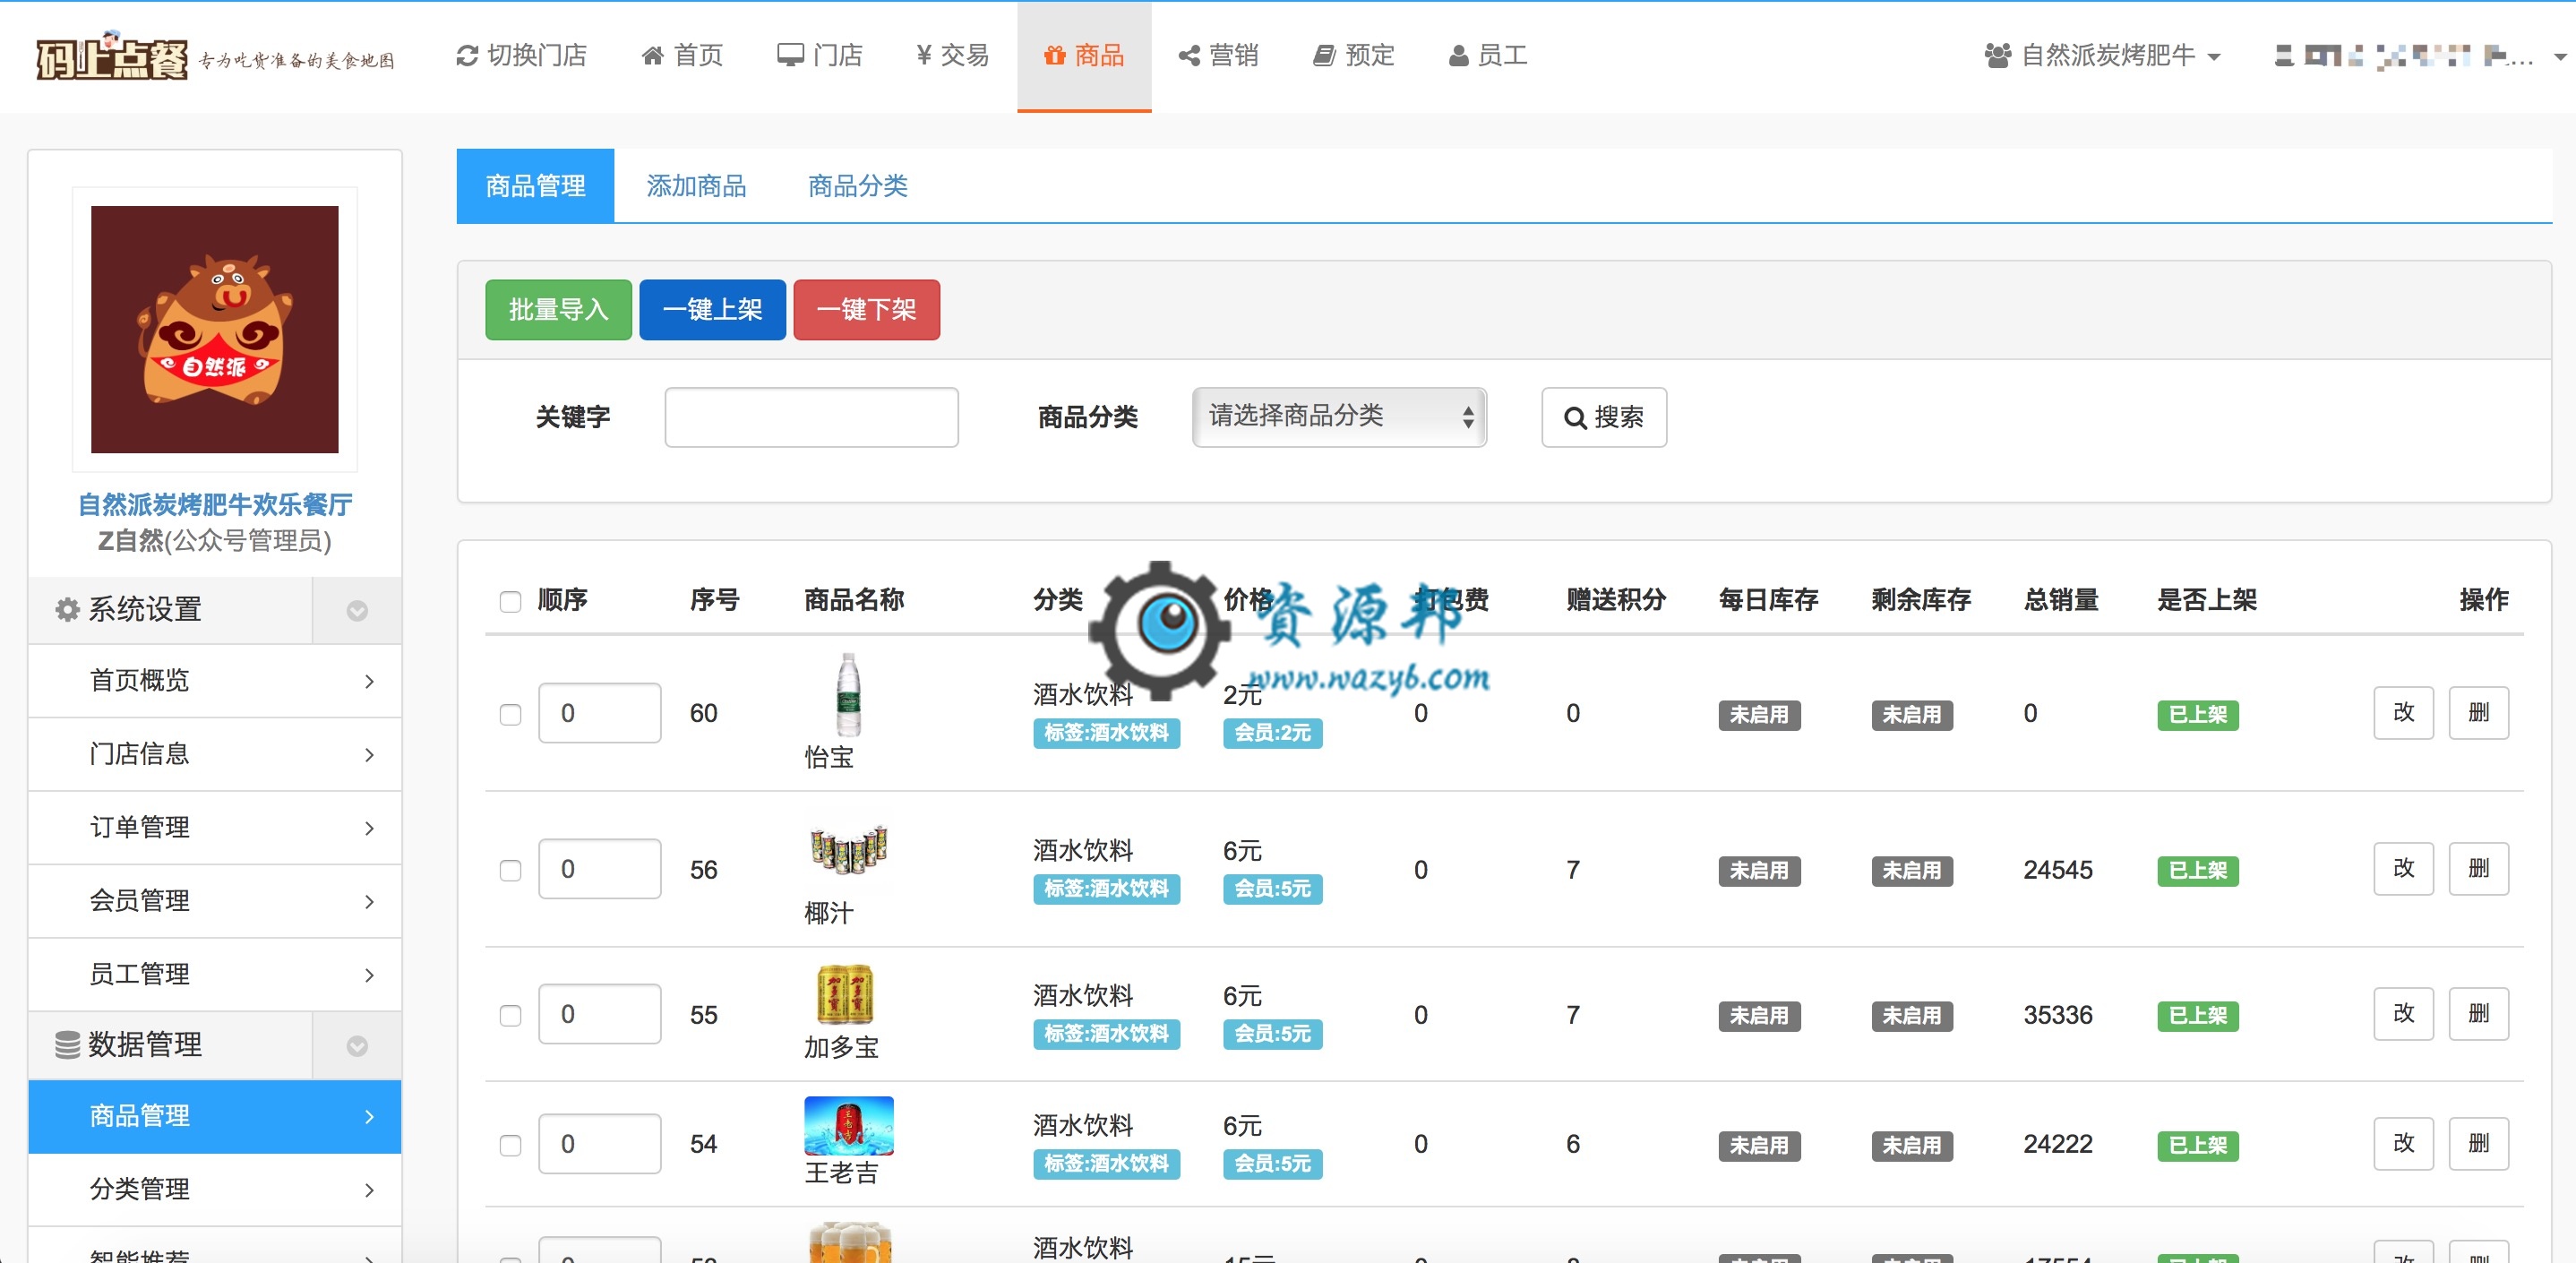The image size is (2576, 1263).
Task: Click the 王老吉 product thumbnail
Action: [849, 1125]
